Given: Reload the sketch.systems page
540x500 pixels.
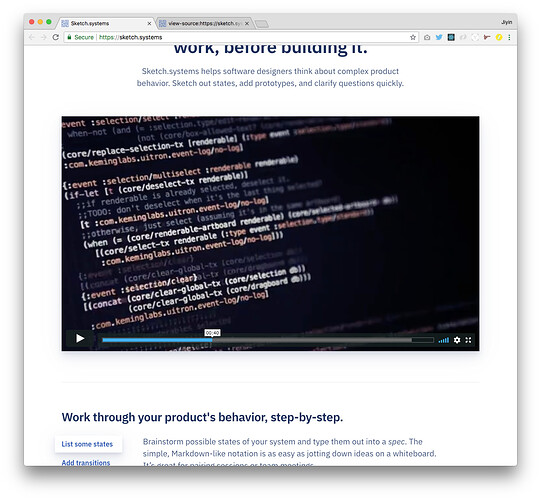Looking at the screenshot, I should tap(55, 37).
